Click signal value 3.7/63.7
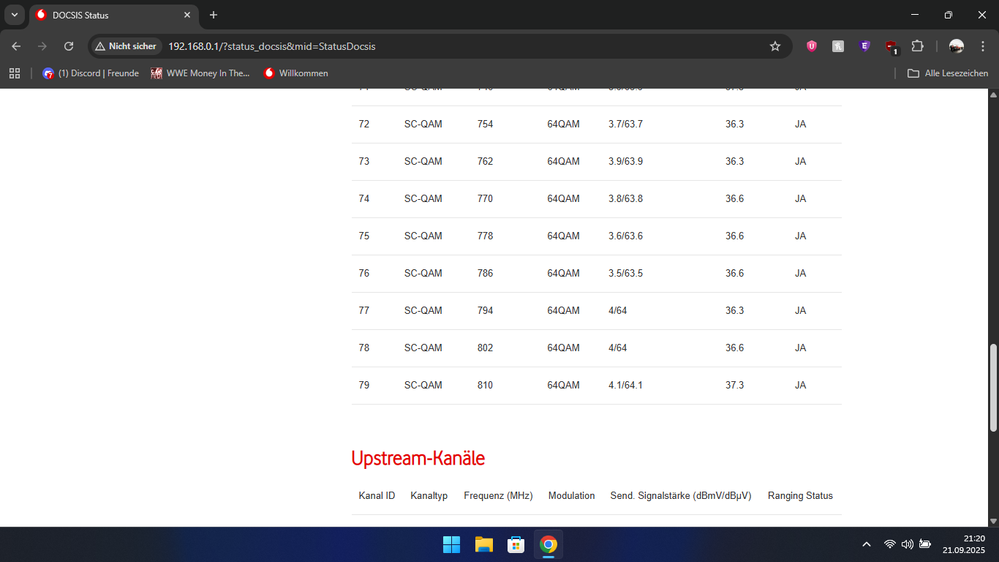Viewport: 999px width, 562px height. (x=625, y=124)
